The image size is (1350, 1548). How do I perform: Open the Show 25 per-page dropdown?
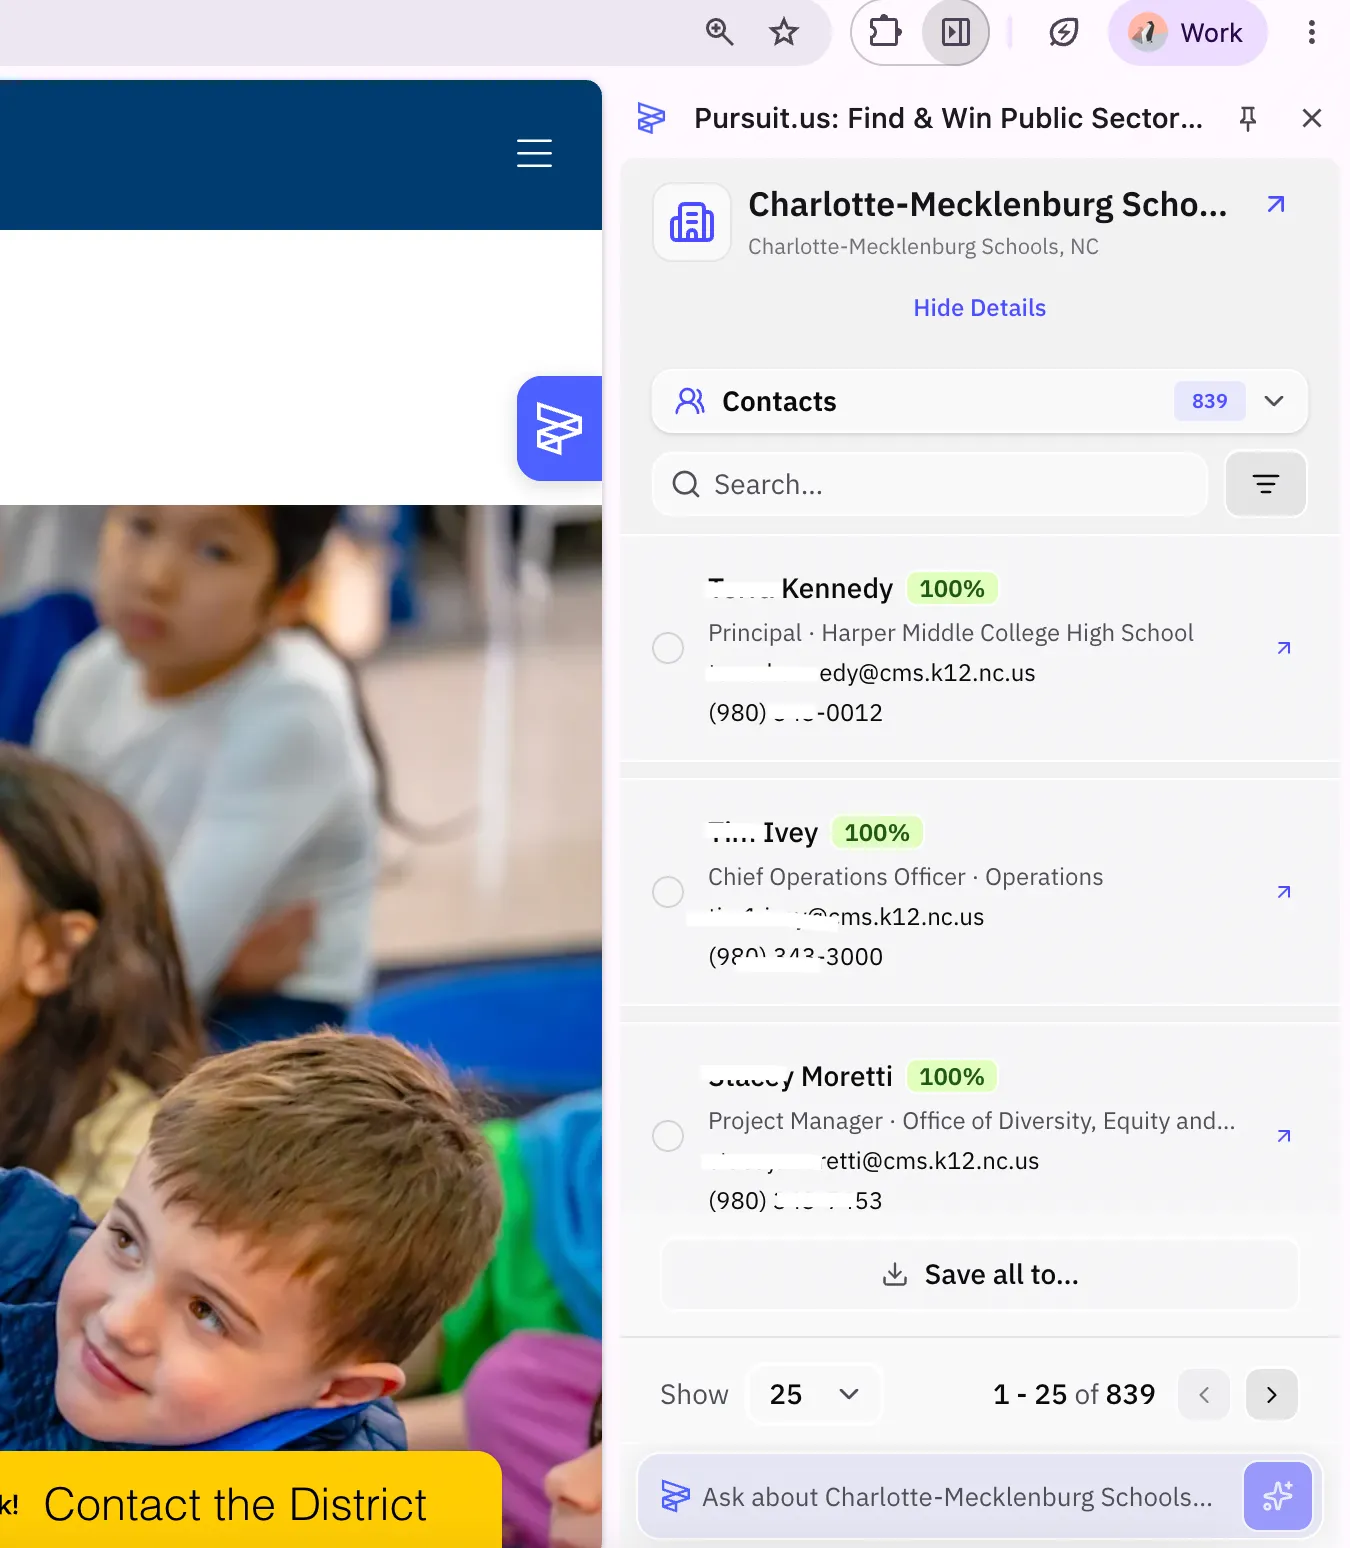coord(815,1394)
